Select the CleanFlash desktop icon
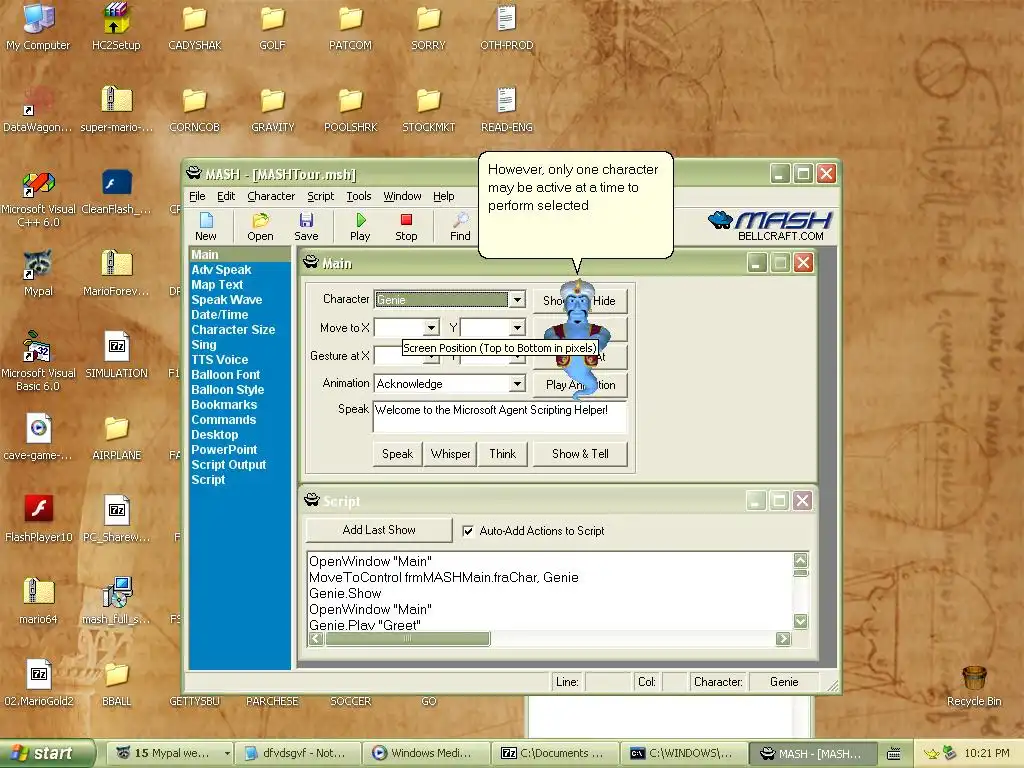Viewport: 1024px width, 768px height. (x=116, y=183)
